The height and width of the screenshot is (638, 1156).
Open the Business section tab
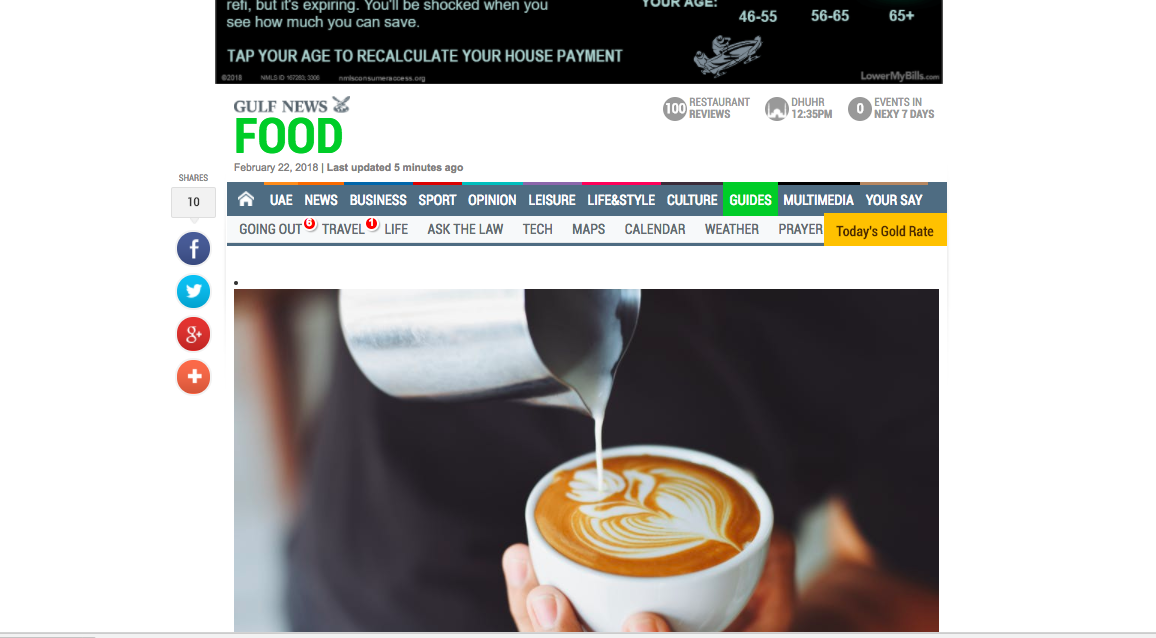click(377, 200)
